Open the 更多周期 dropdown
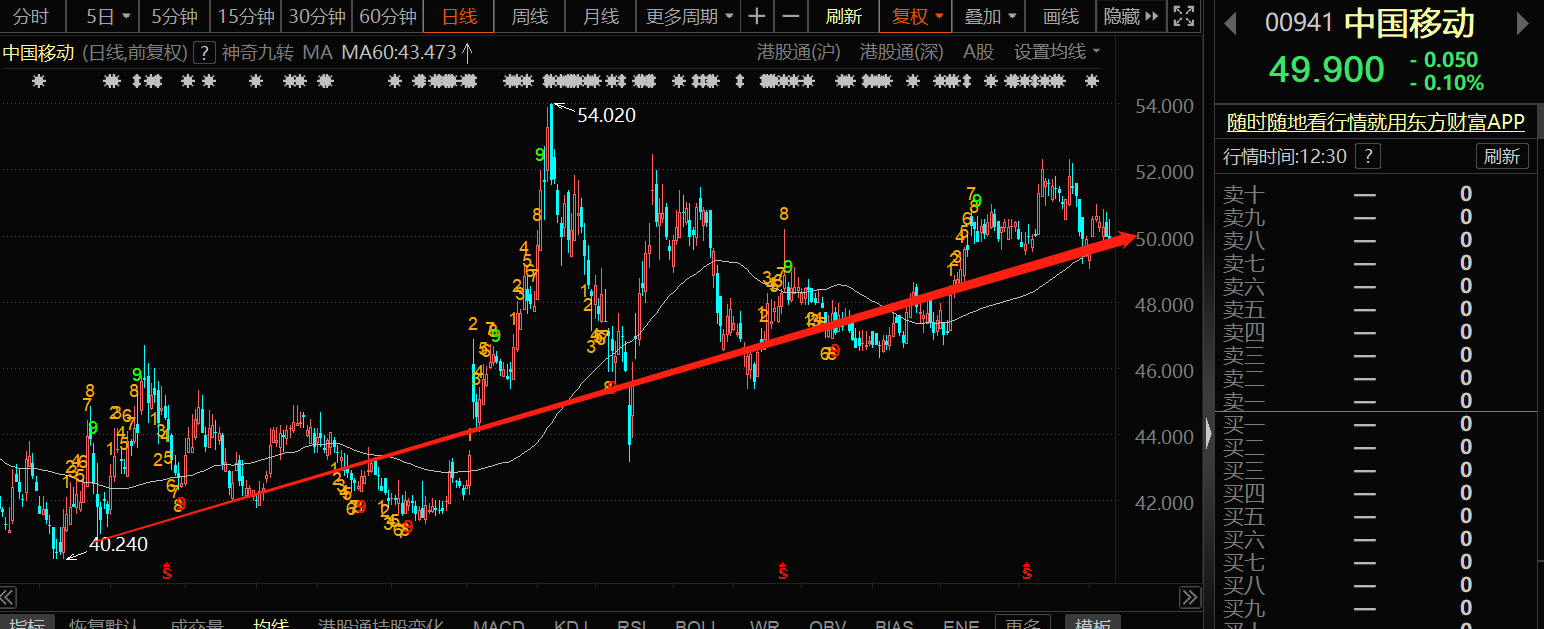The height and width of the screenshot is (629, 1544). pyautogui.click(x=689, y=17)
